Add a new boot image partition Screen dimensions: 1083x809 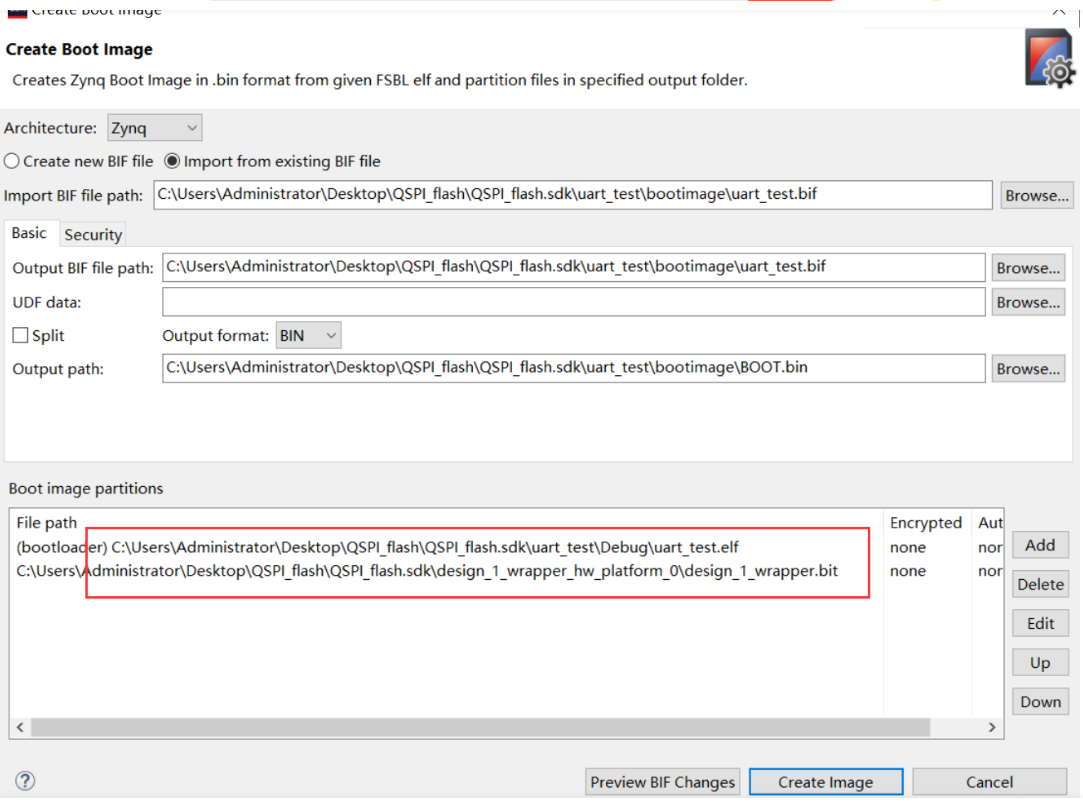coord(1040,545)
